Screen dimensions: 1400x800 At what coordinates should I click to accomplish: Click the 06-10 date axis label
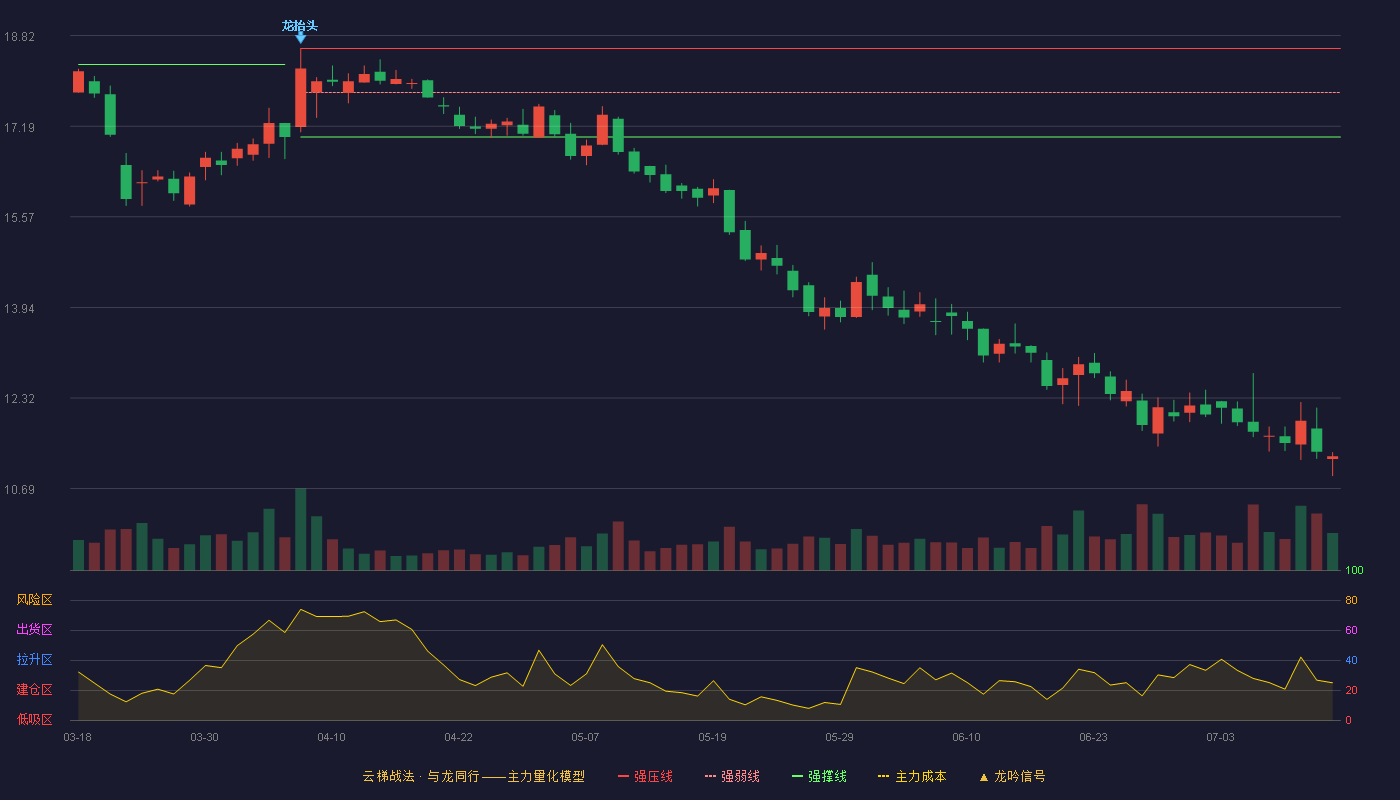pos(966,737)
